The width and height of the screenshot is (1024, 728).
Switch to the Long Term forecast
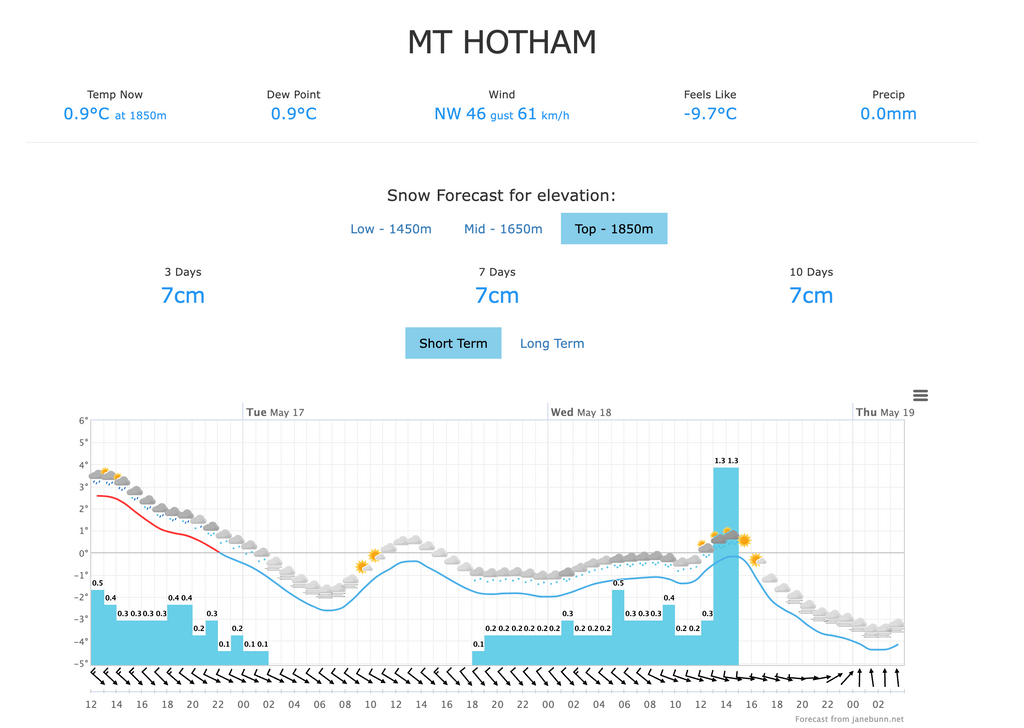point(552,343)
